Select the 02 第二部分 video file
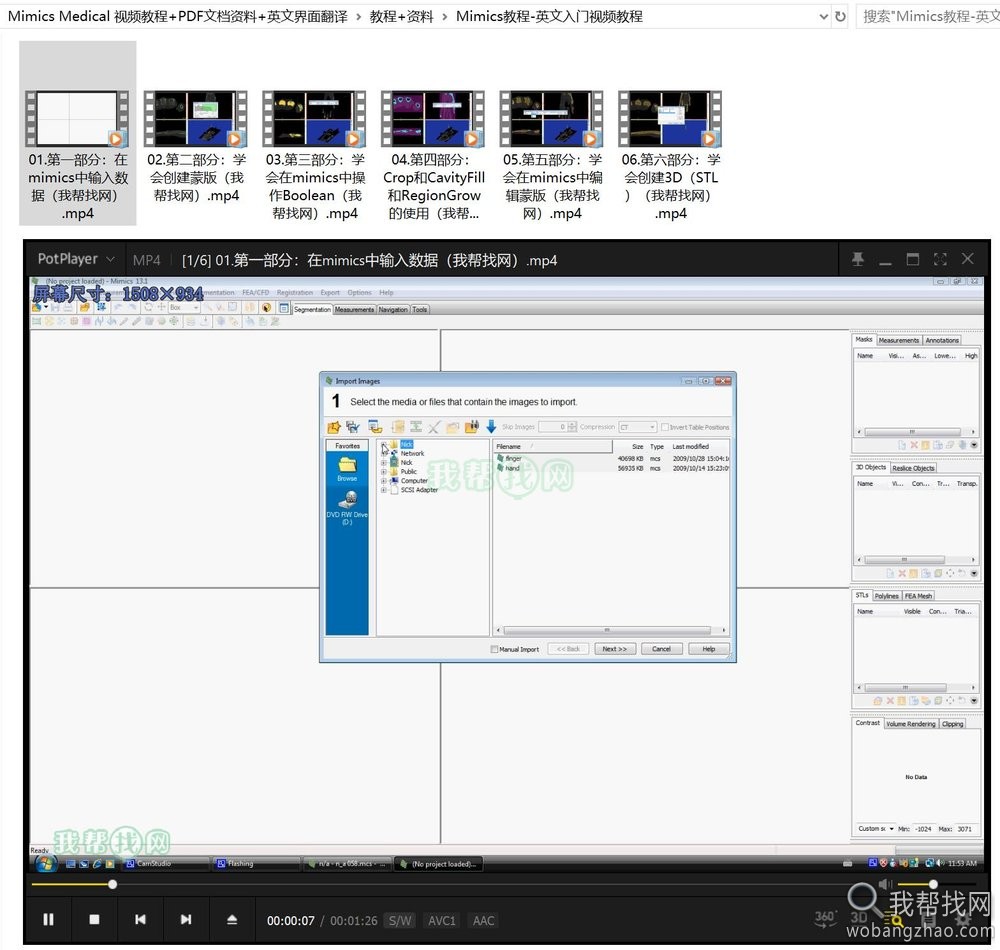This screenshot has height=950, width=1000. click(x=196, y=147)
